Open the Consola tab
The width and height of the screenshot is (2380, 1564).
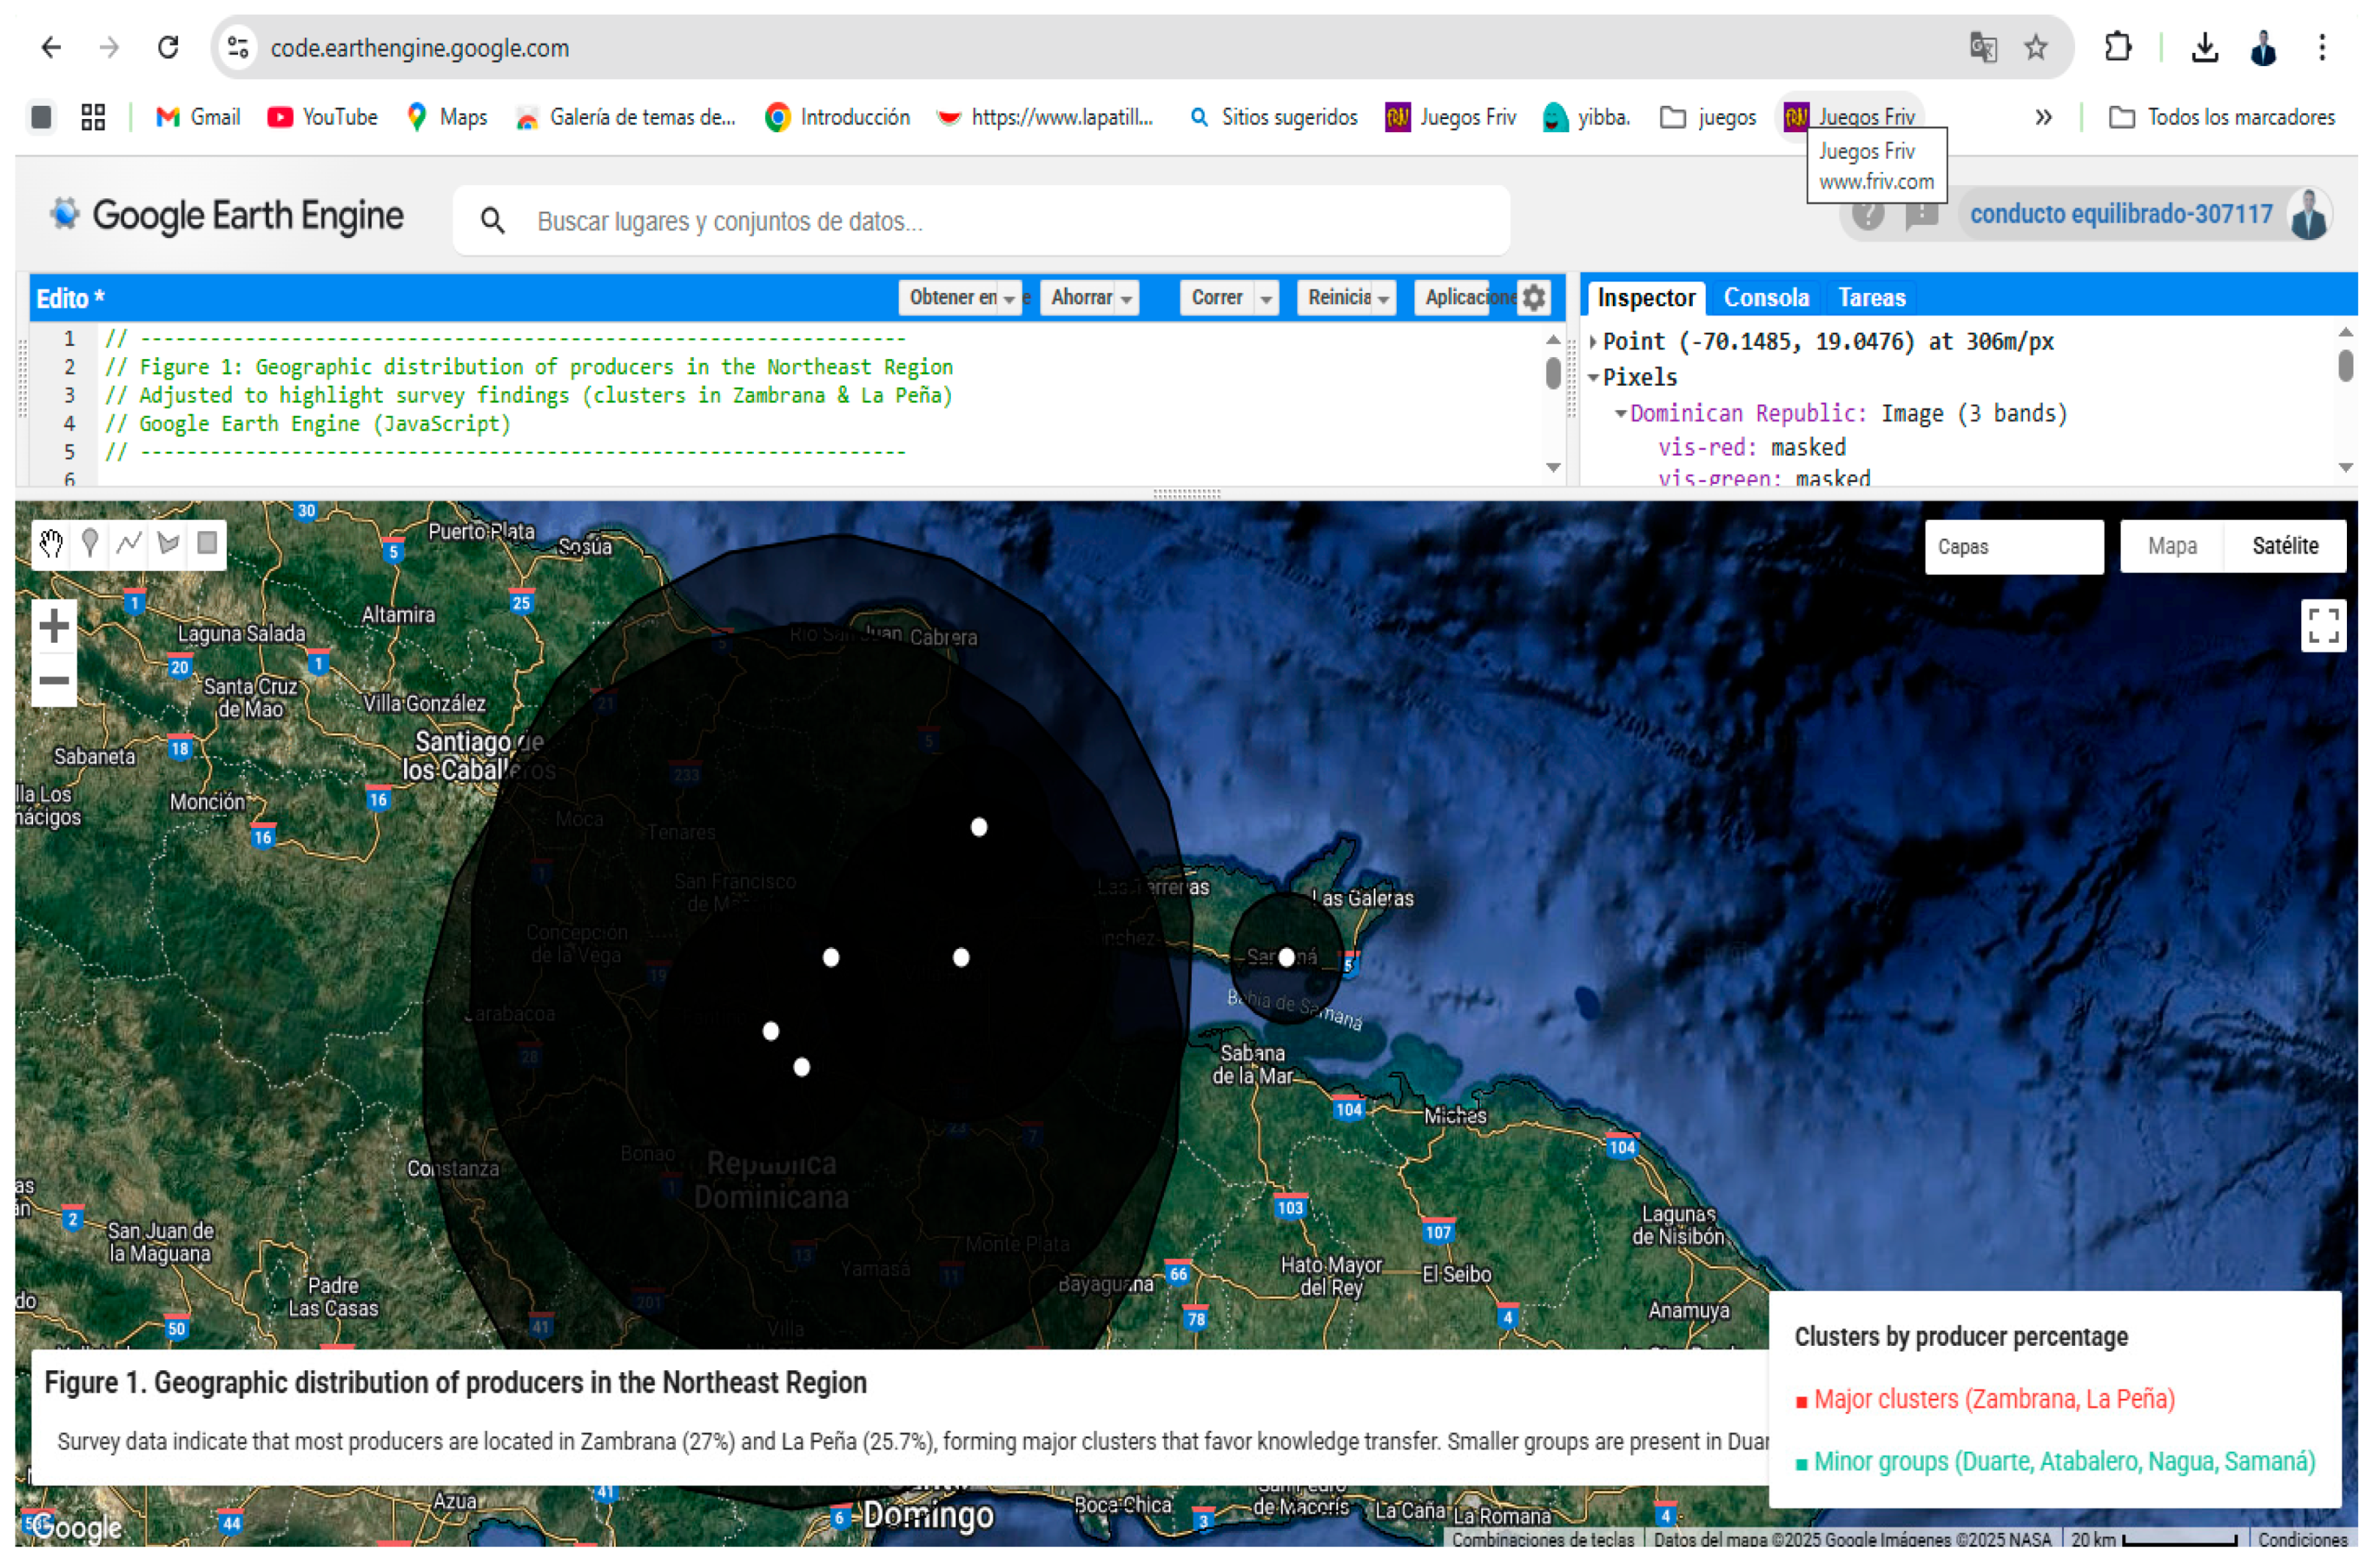pyautogui.click(x=1766, y=298)
